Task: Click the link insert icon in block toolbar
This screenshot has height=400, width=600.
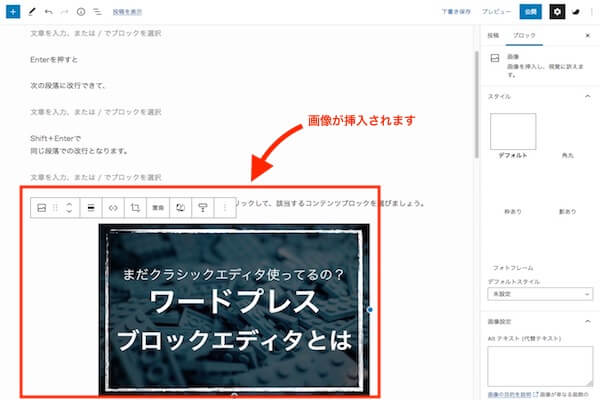Action: pyautogui.click(x=113, y=207)
